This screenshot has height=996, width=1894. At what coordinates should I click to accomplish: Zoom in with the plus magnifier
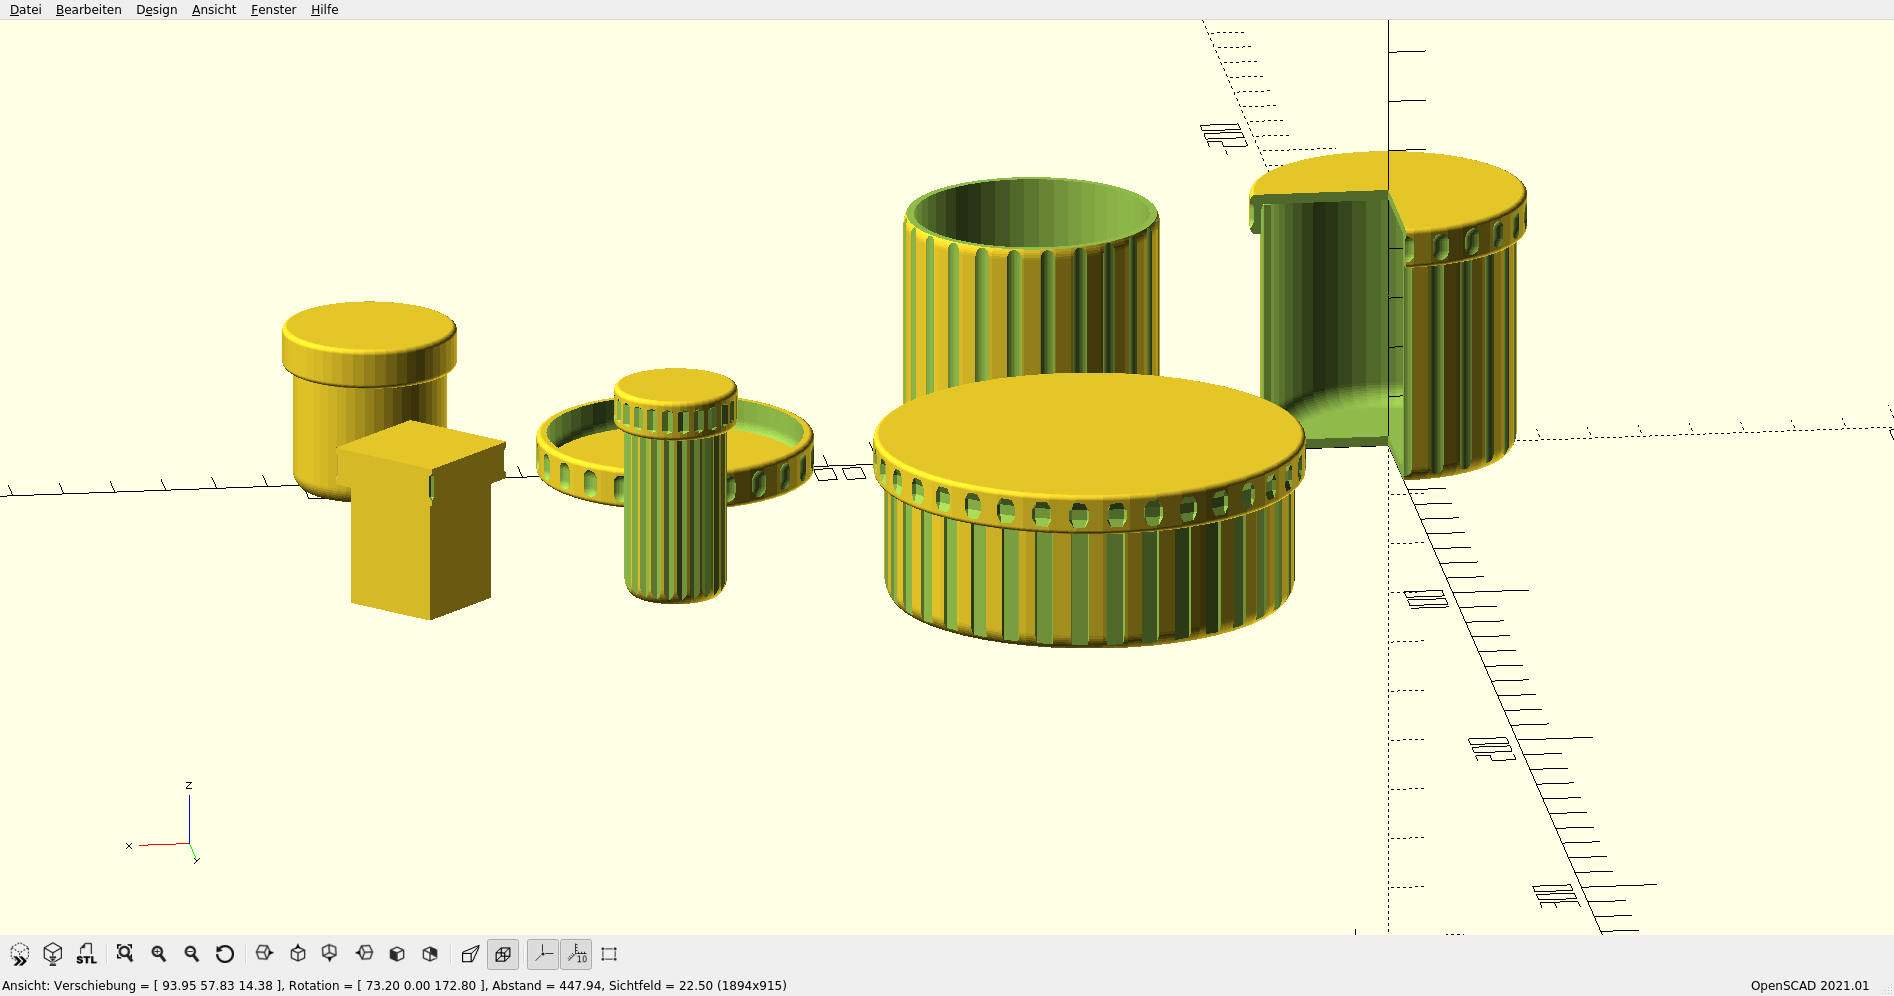(x=159, y=954)
